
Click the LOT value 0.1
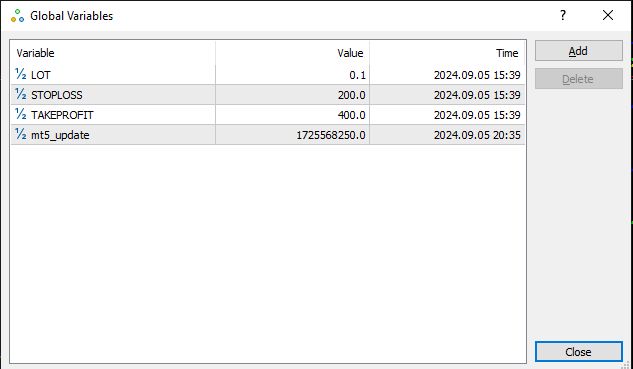357,75
